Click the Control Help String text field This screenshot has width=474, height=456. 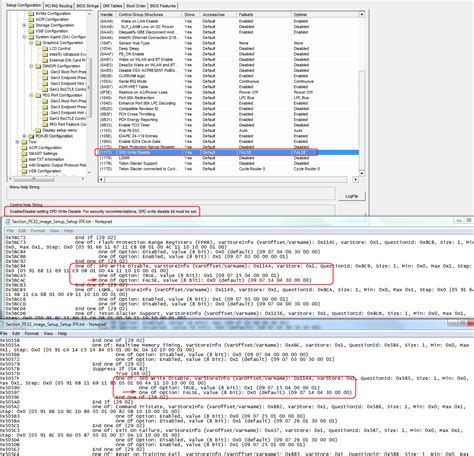tap(170, 211)
